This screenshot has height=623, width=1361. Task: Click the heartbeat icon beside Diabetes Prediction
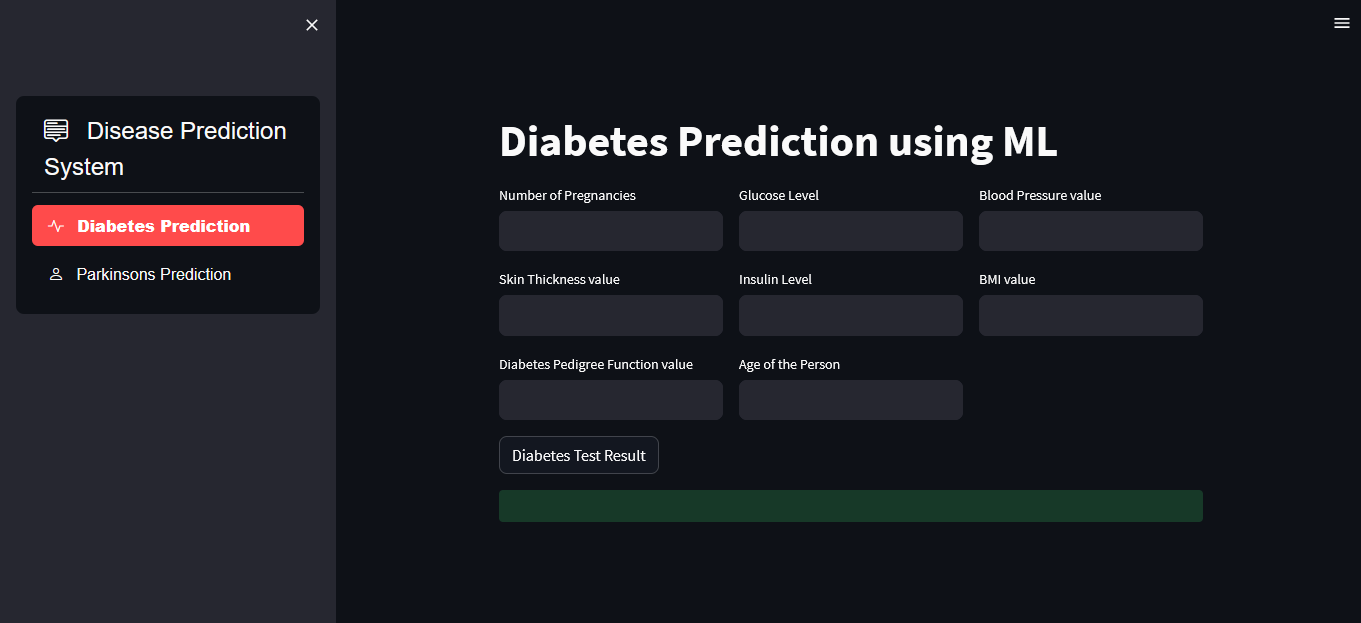56,225
